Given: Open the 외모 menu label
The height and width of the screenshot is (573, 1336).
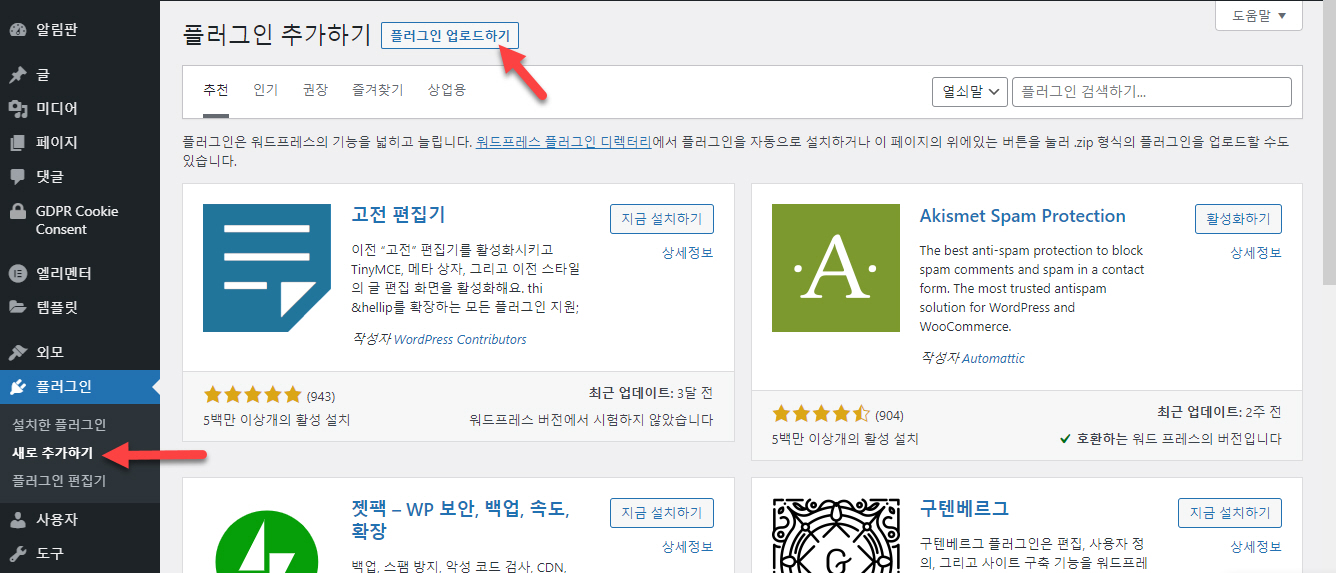Looking at the screenshot, I should 50,353.
